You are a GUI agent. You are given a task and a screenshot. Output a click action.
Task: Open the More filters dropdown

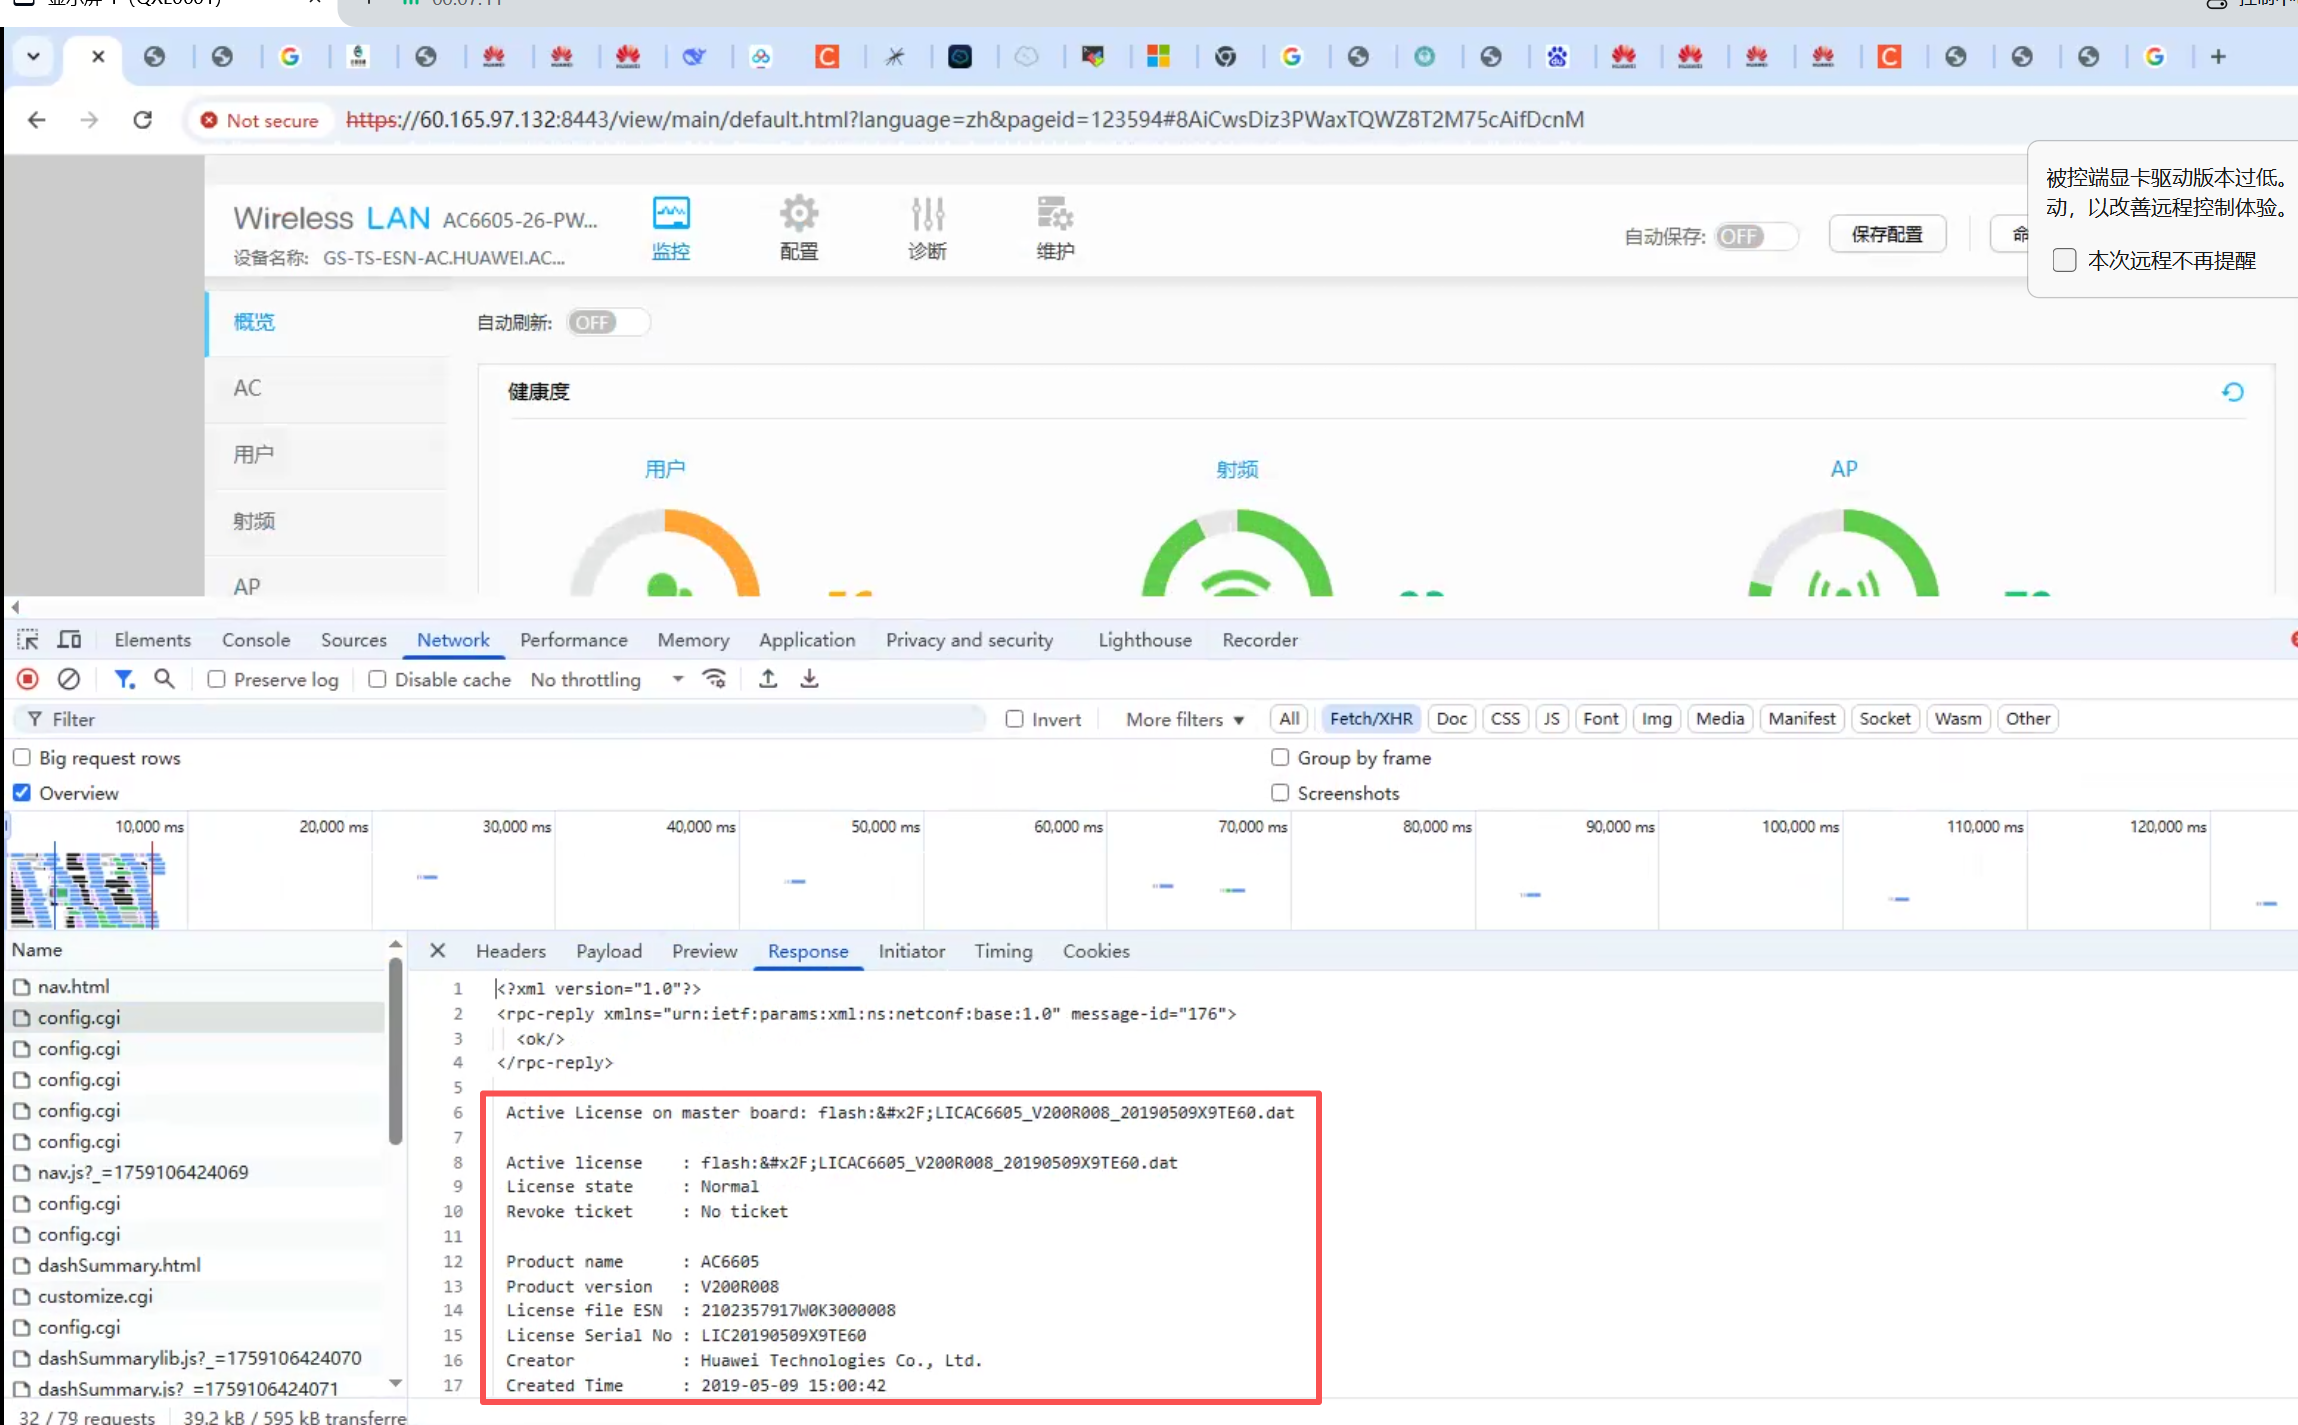pyautogui.click(x=1184, y=719)
